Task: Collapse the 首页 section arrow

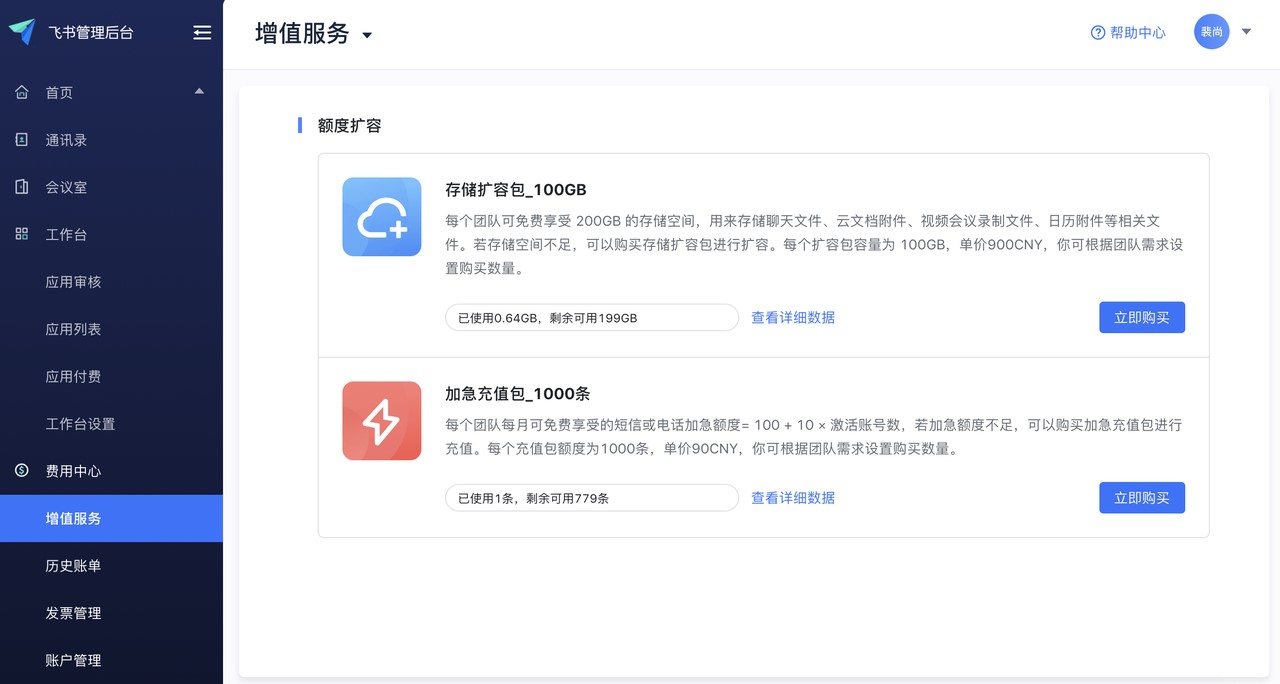Action: (199, 91)
